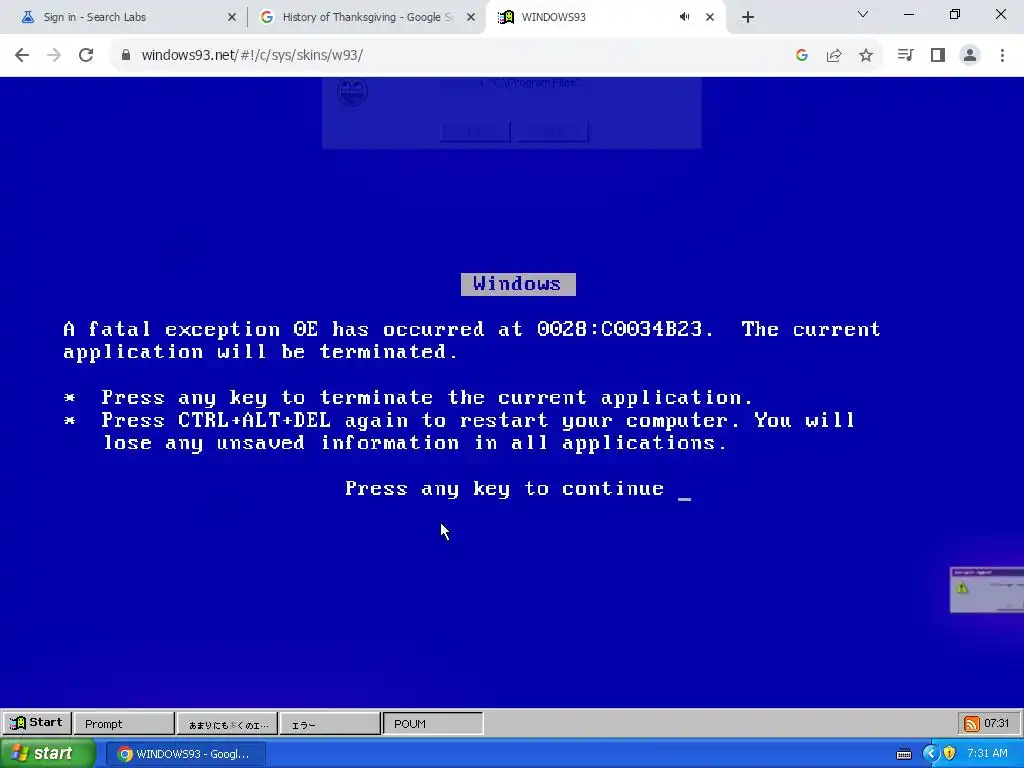Close the WINDOWS93 tab

tap(710, 17)
